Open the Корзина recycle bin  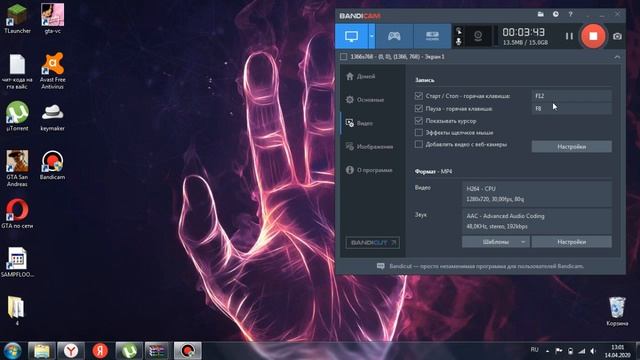[x=617, y=311]
